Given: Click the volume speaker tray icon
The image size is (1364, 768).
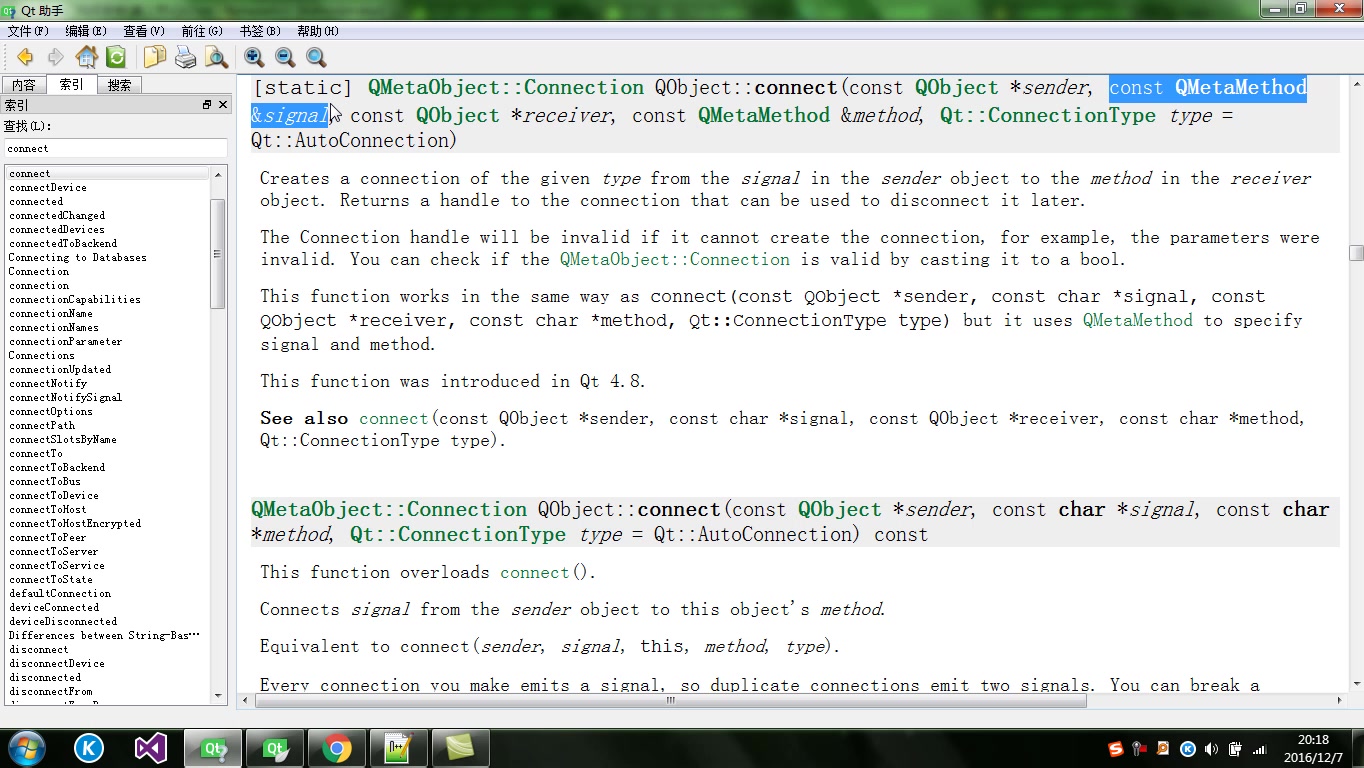Looking at the screenshot, I should click(1211, 748).
